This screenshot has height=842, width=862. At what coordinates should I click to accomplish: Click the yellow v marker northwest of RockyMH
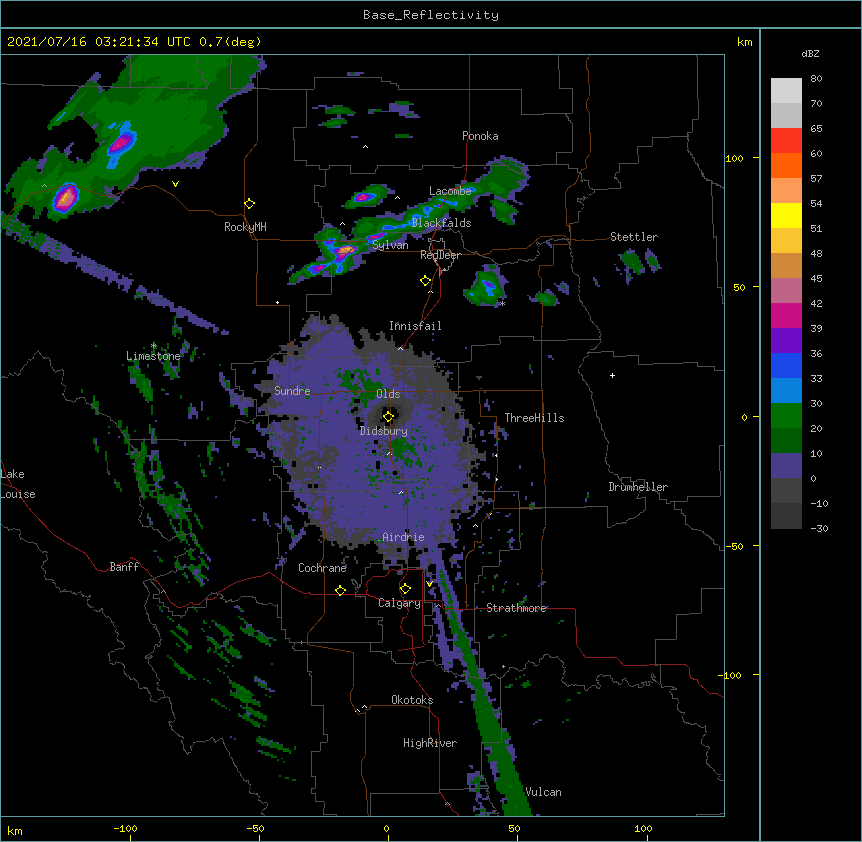tap(175, 184)
